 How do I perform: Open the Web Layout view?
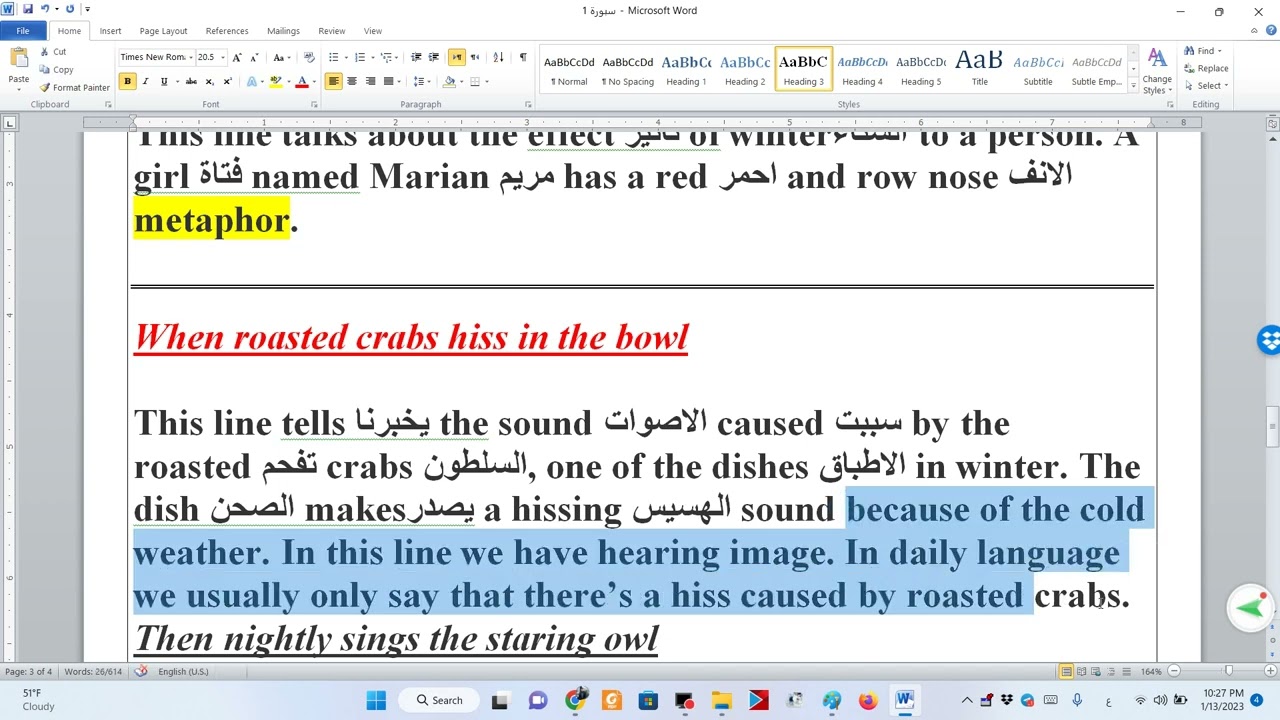[x=1096, y=672]
